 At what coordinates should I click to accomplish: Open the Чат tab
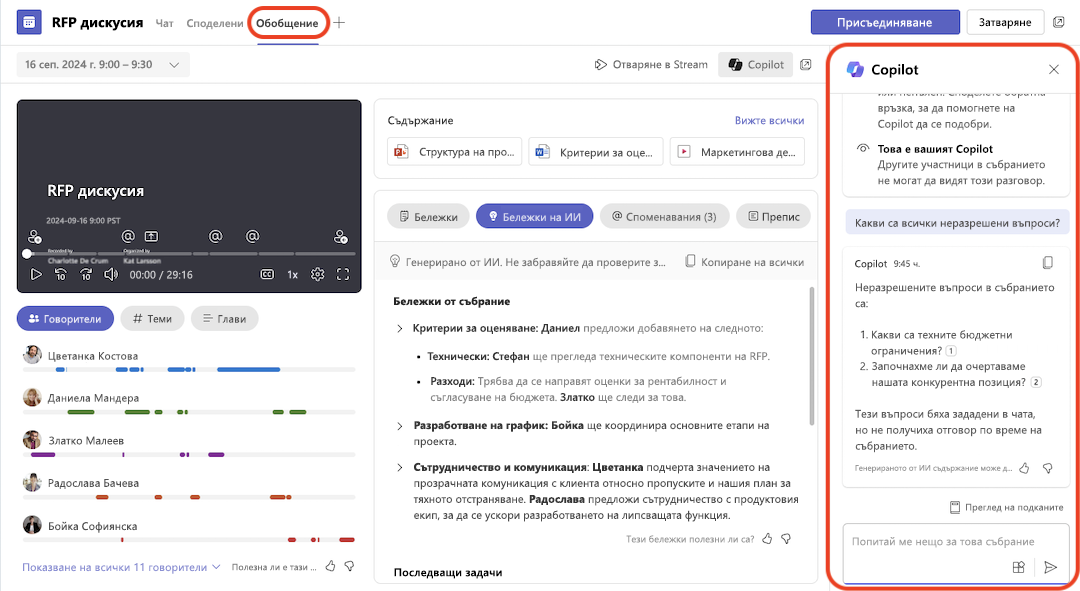(x=165, y=23)
